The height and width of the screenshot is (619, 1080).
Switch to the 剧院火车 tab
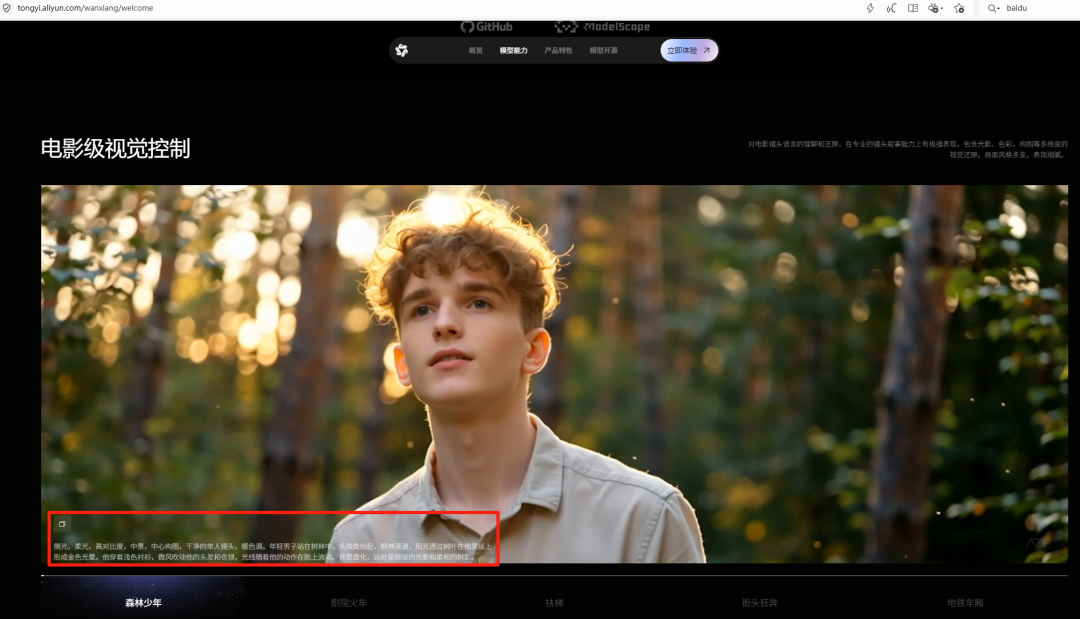tap(349, 602)
